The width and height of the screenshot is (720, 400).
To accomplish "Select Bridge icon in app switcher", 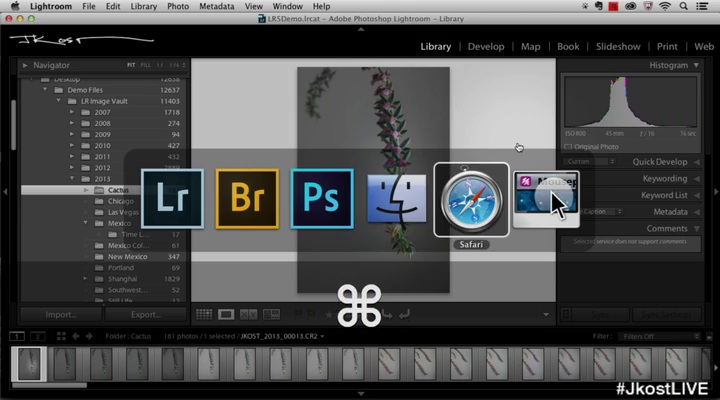I will click(247, 198).
